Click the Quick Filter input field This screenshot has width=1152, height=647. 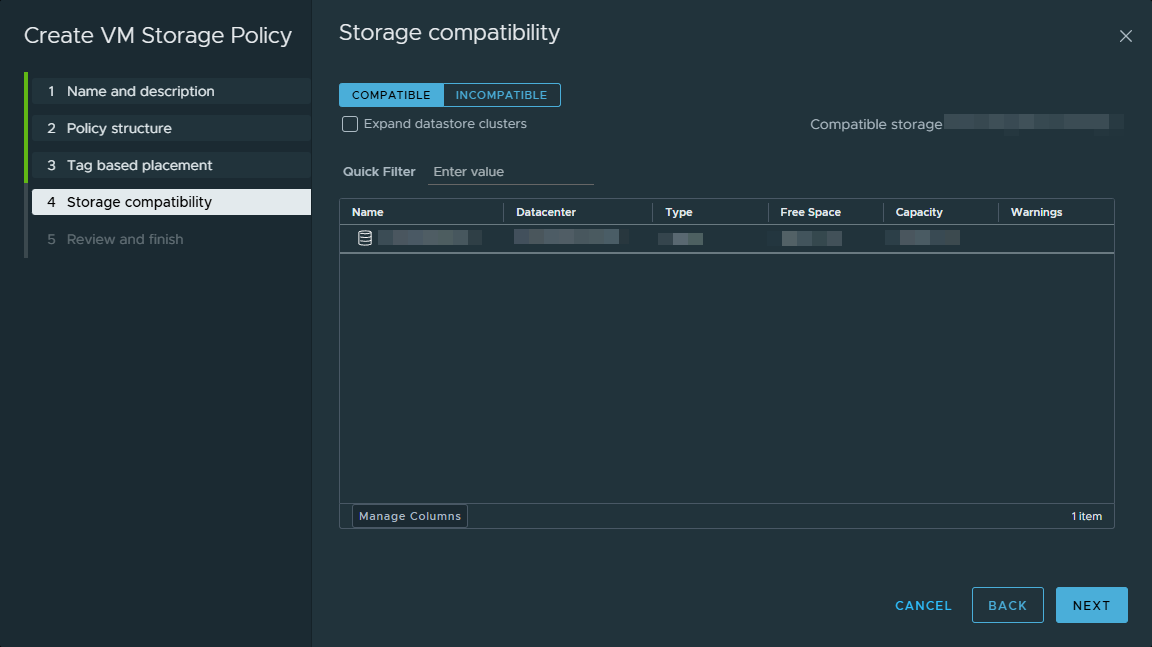coord(510,172)
